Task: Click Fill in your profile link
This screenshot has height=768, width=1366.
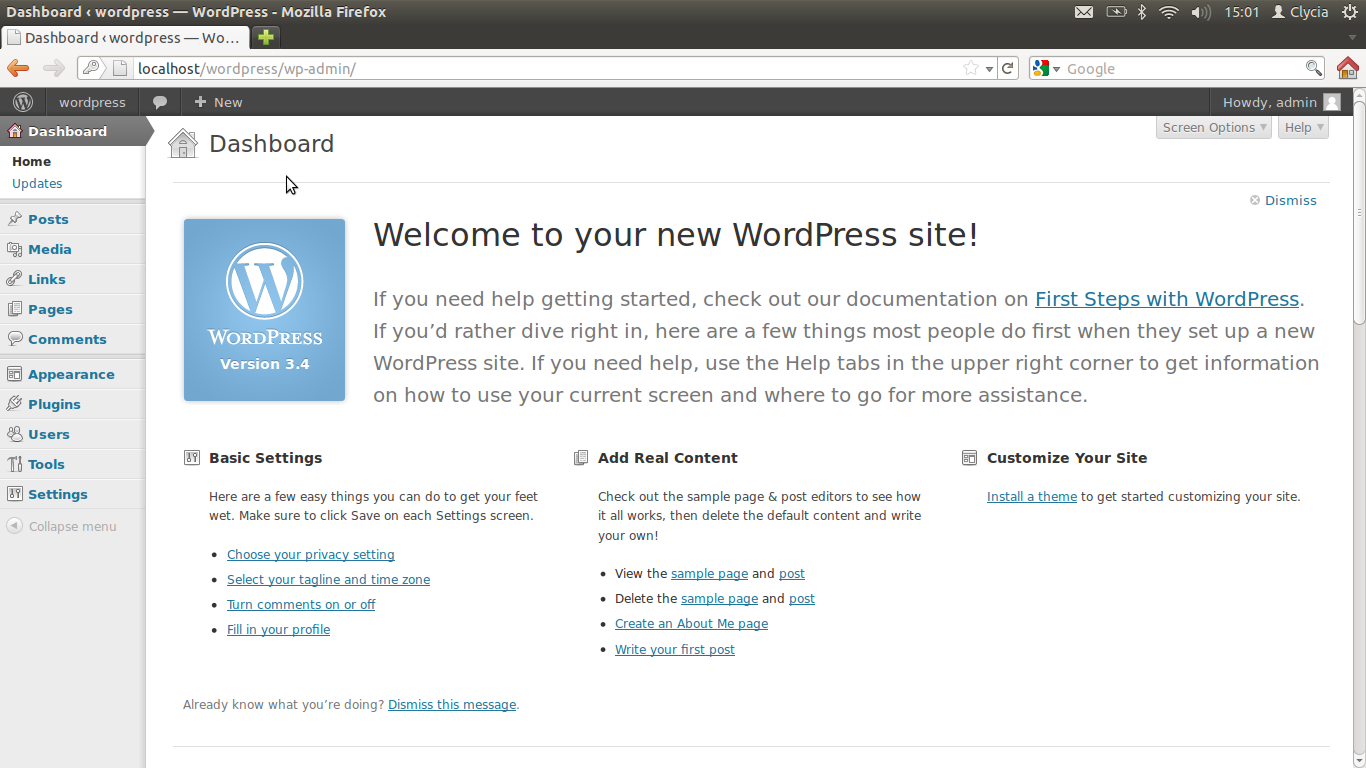Action: point(278,629)
